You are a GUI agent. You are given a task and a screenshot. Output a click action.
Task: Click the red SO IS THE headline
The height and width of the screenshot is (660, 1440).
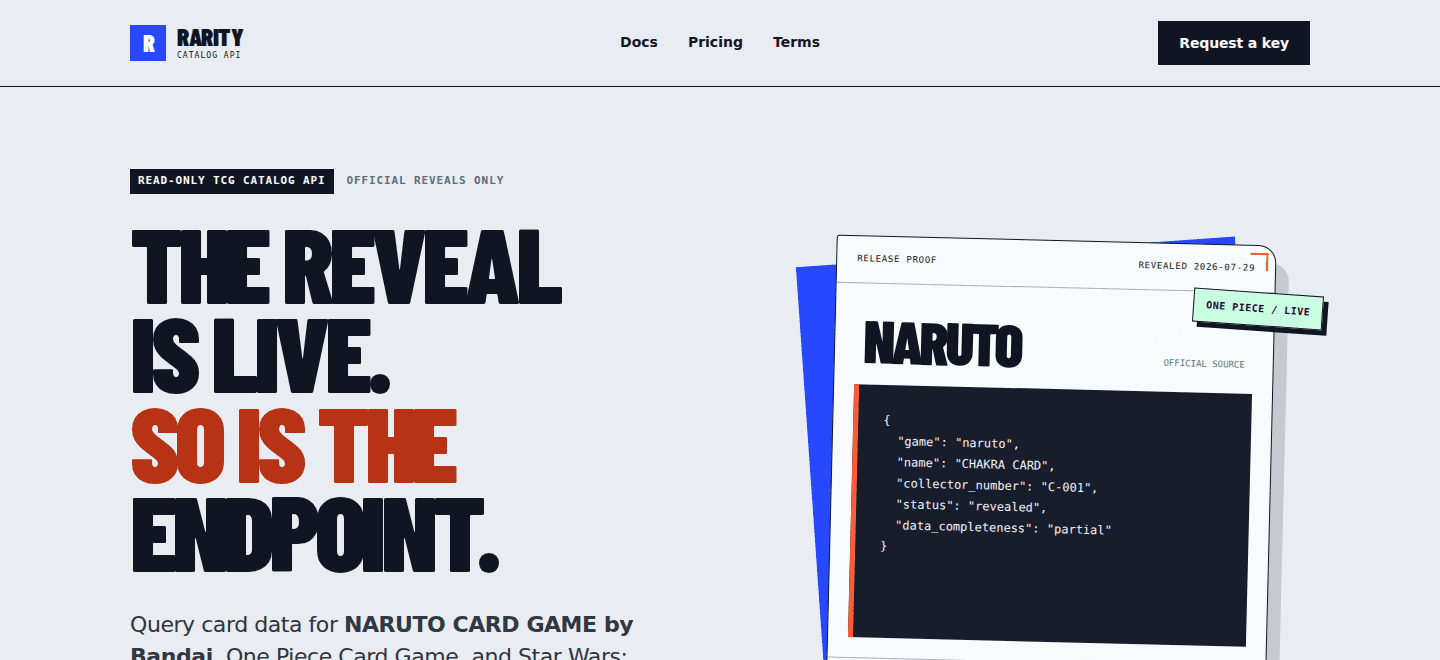click(x=295, y=446)
